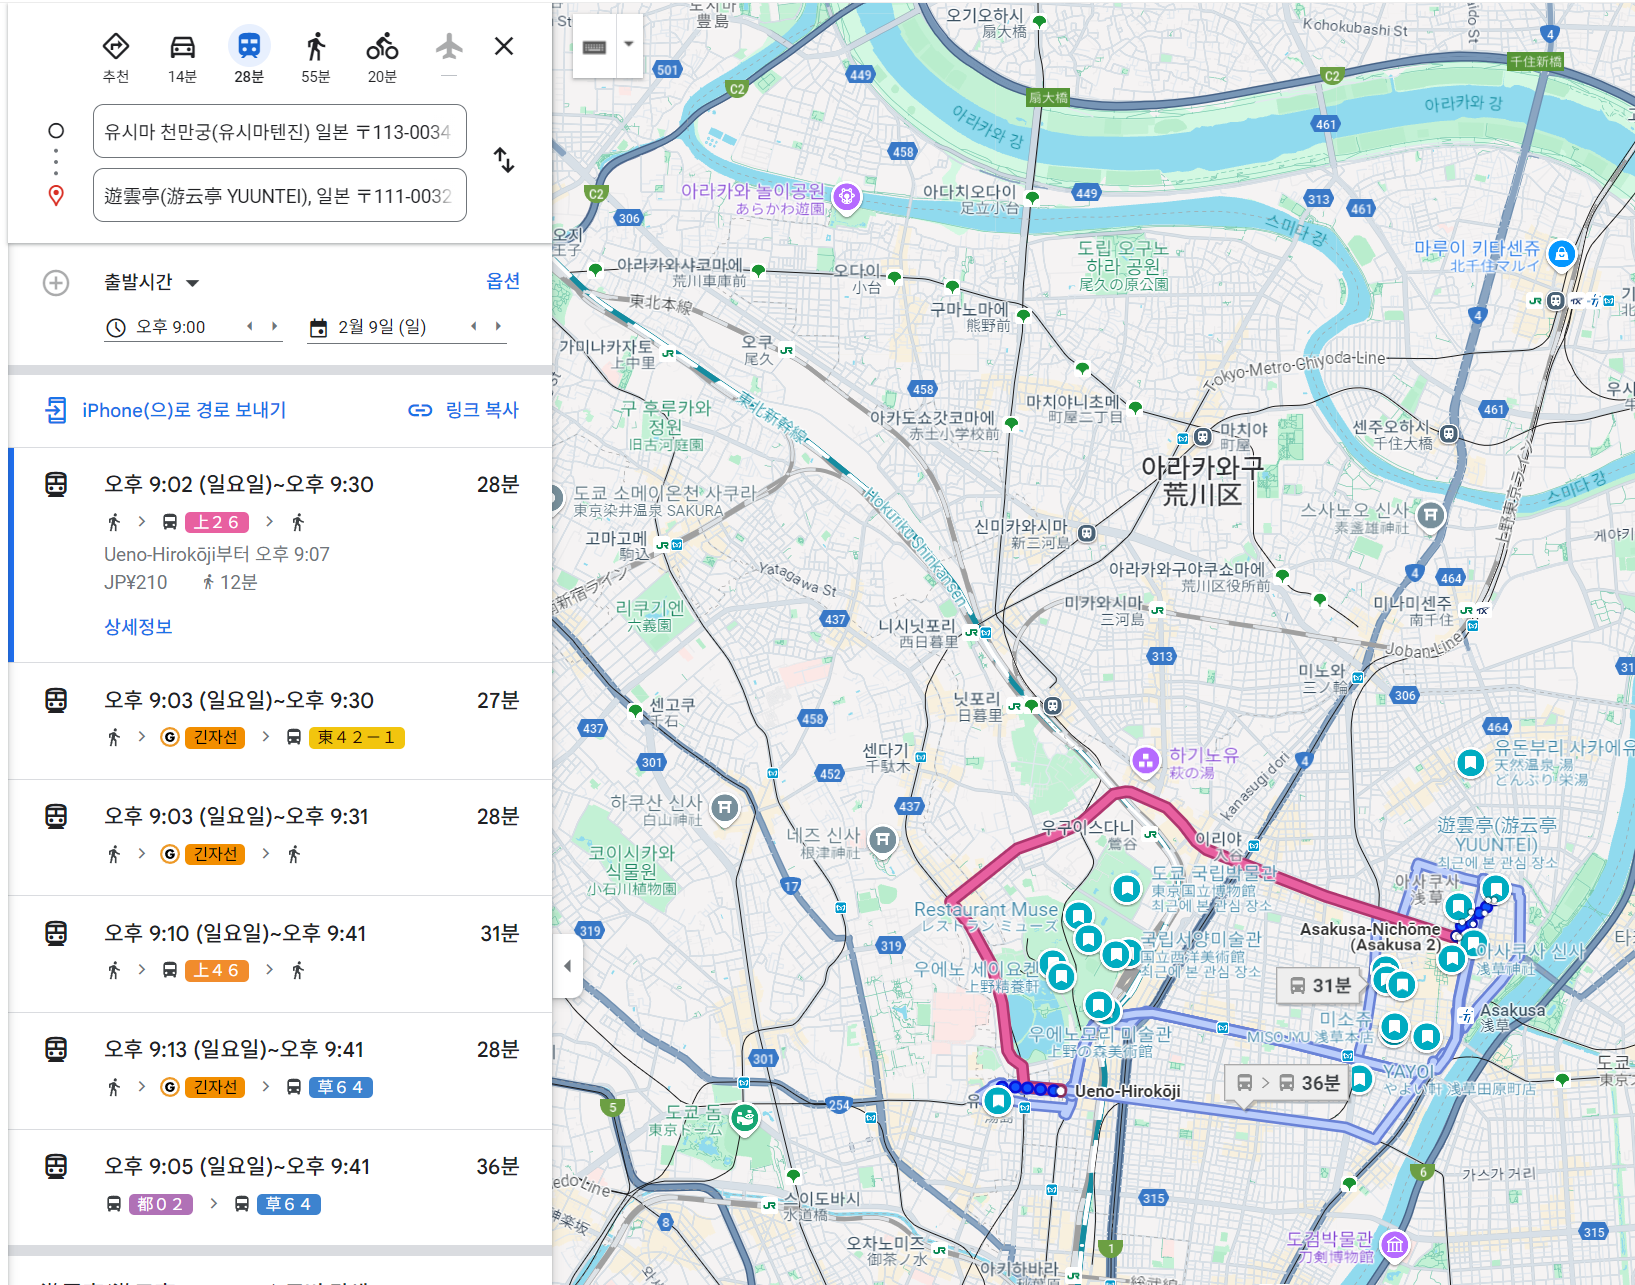Choose the flight travel mode icon

coord(449,46)
